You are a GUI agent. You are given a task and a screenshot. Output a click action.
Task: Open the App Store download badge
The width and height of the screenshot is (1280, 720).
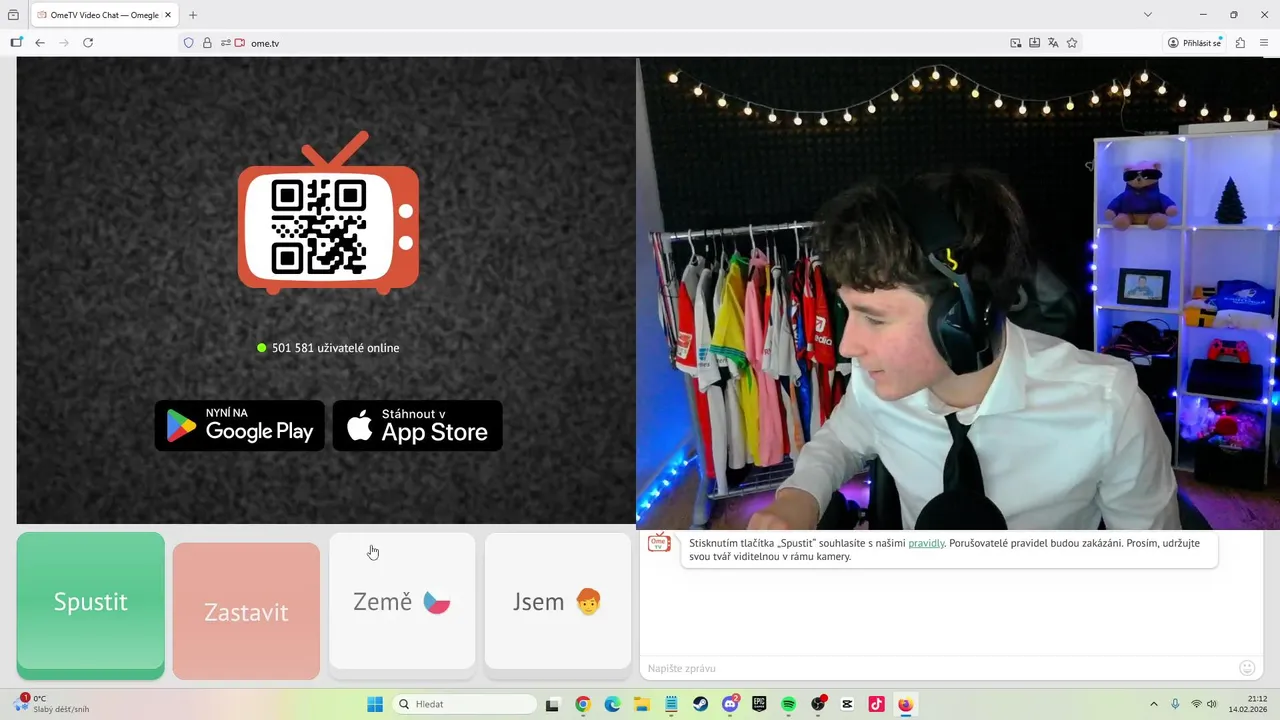(x=417, y=426)
